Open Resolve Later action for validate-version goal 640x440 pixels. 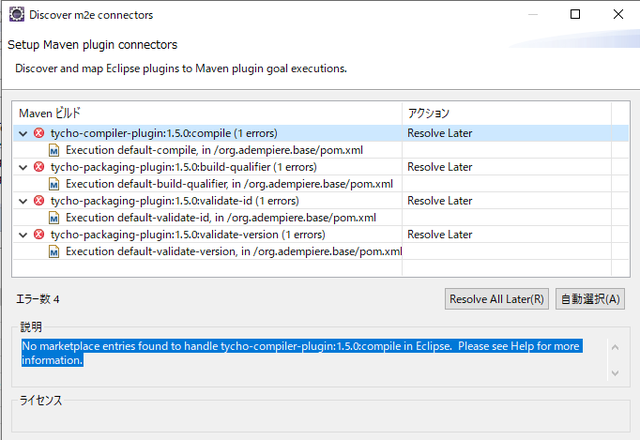pyautogui.click(x=440, y=235)
